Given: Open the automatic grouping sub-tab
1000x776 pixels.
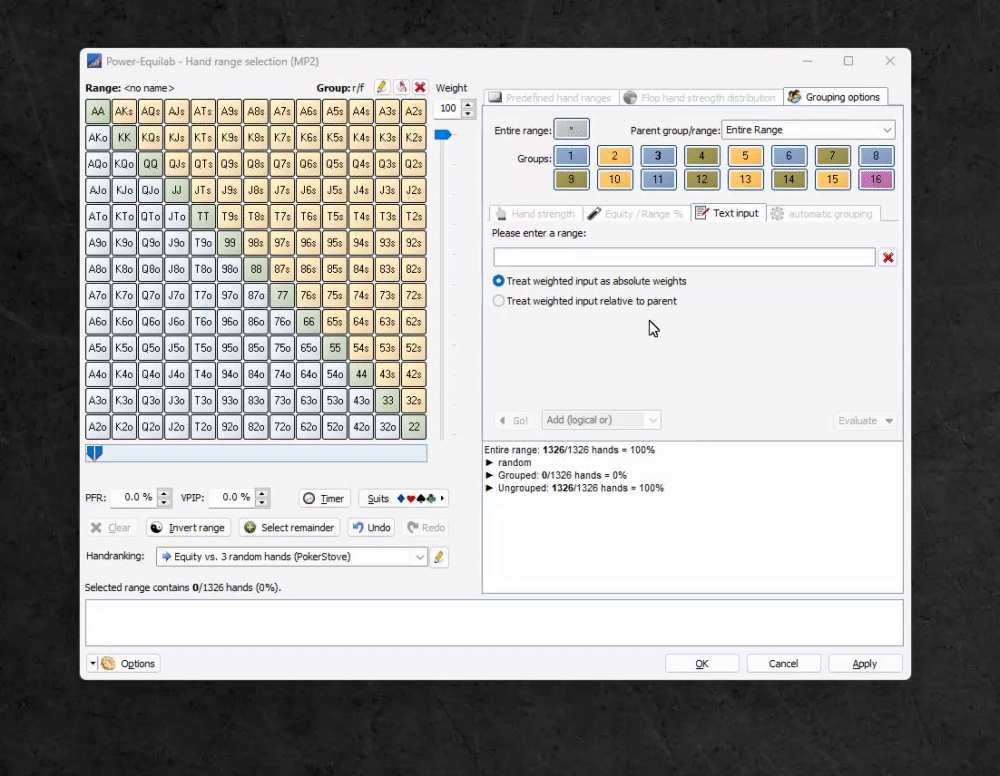Looking at the screenshot, I should coord(823,214).
